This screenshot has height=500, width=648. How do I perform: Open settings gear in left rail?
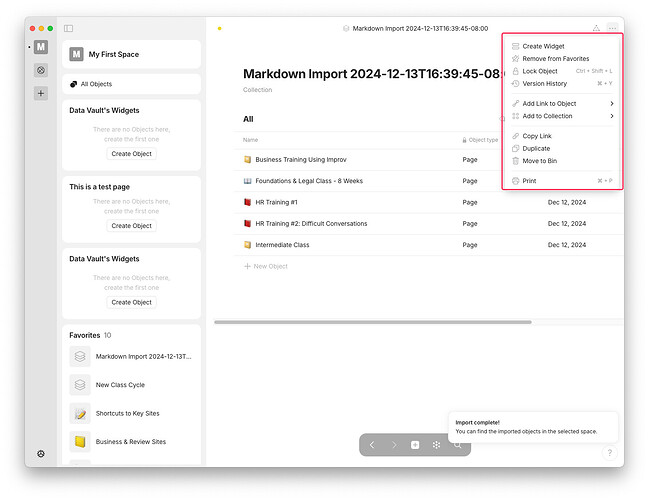click(x=41, y=454)
